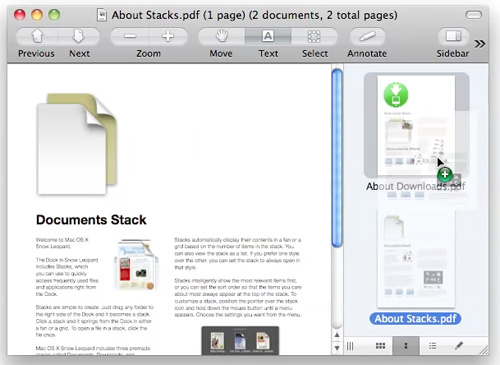This screenshot has height=365, width=500.
Task: Zoom in with the plus button
Action: 168,36
